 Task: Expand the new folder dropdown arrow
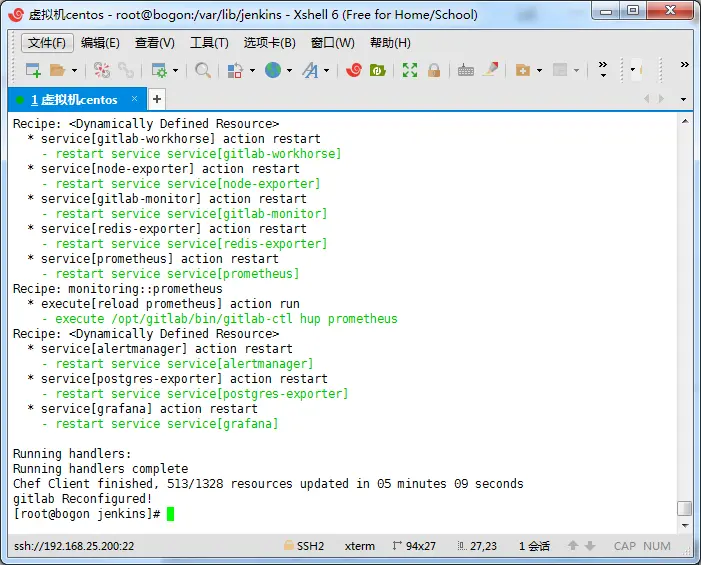(x=539, y=71)
